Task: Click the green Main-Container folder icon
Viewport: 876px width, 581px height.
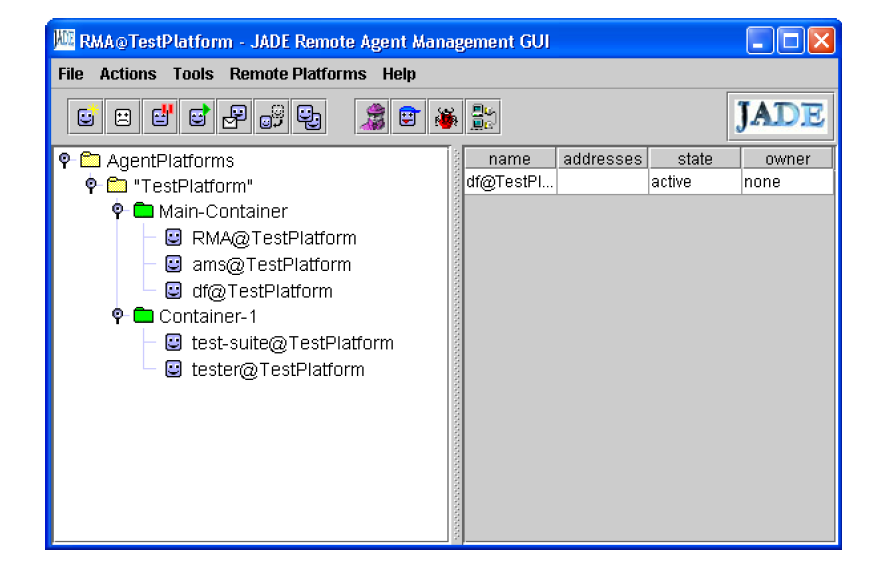Action: pyautogui.click(x=144, y=211)
